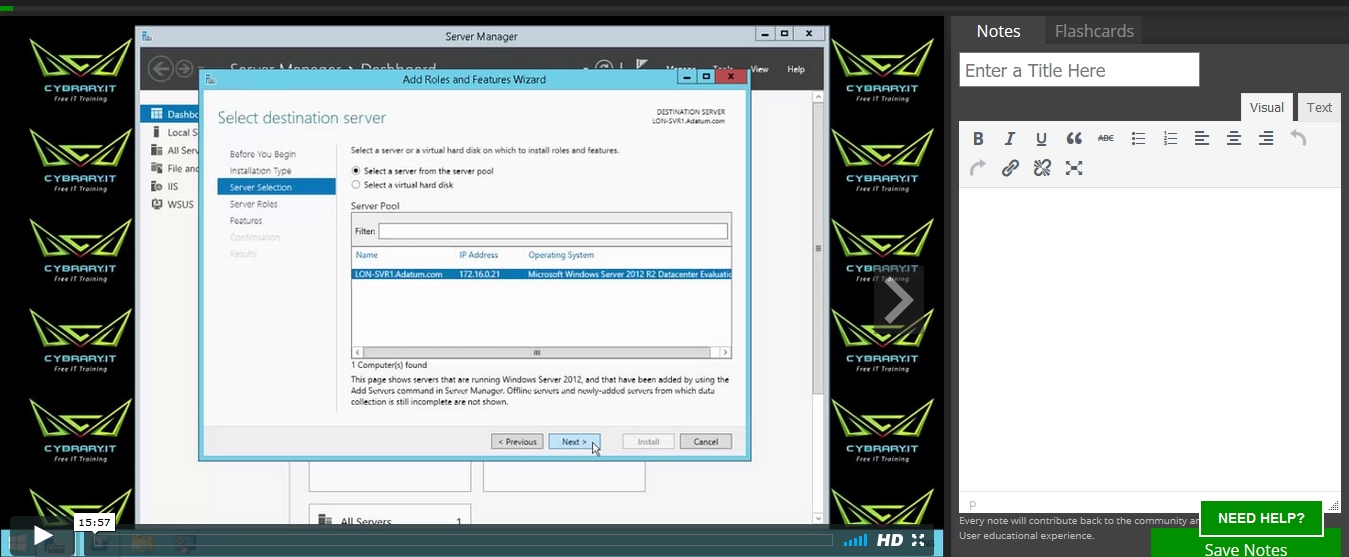This screenshot has height=557, width=1349.
Task: Select the Visual editor tab
Action: tap(1266, 107)
